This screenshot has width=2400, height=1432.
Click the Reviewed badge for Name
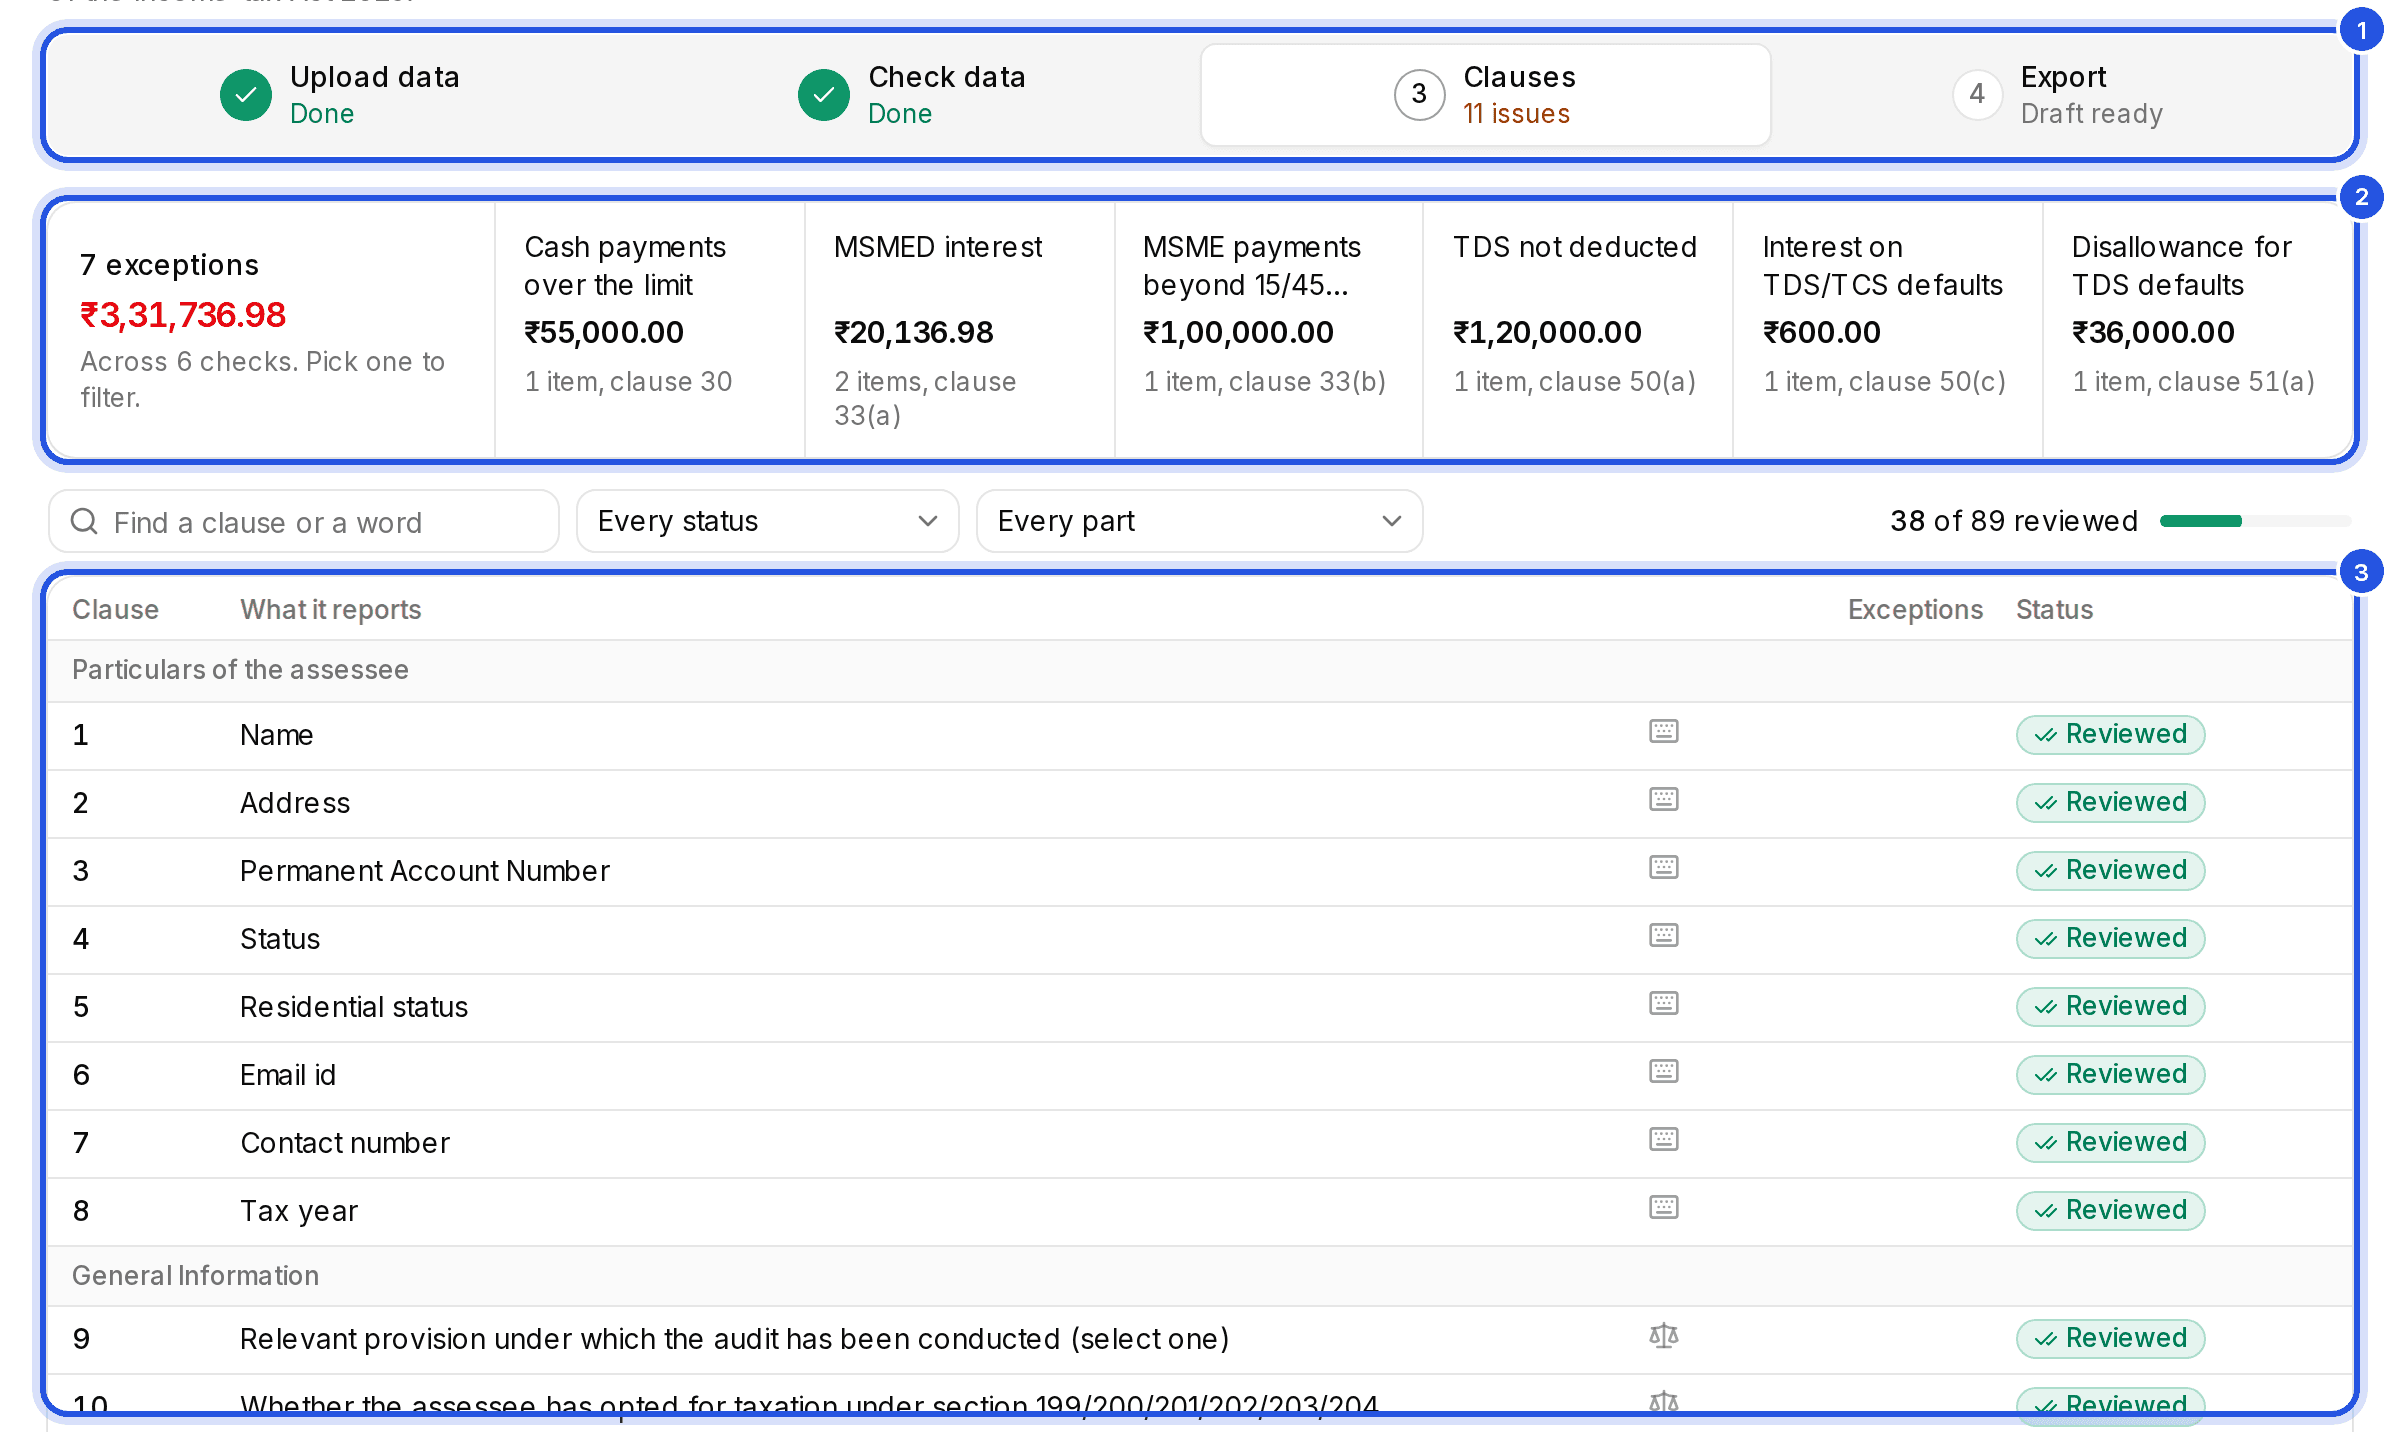tap(2110, 734)
